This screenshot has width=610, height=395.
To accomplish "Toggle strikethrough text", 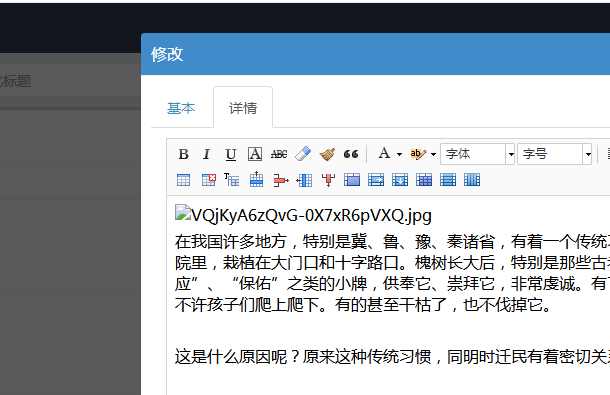I will 279,154.
